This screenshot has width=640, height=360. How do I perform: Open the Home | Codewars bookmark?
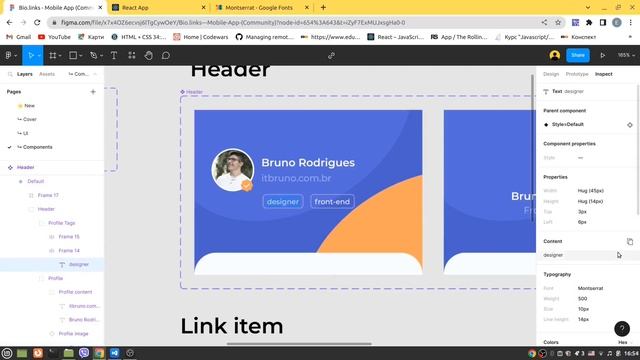click(x=200, y=37)
